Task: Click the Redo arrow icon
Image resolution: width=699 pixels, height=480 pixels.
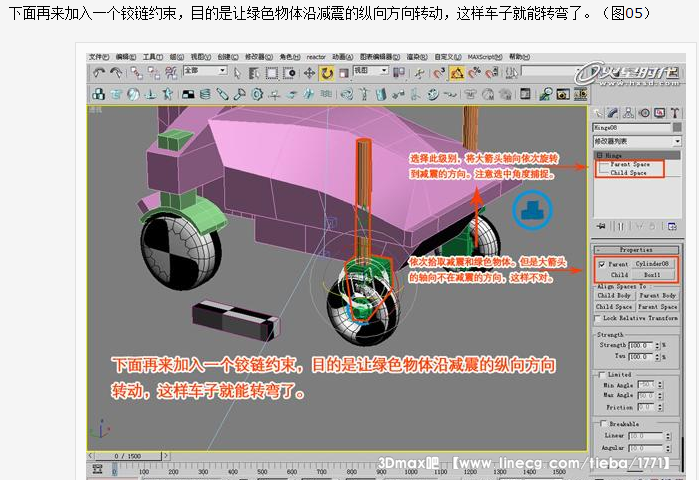Action: (115, 73)
